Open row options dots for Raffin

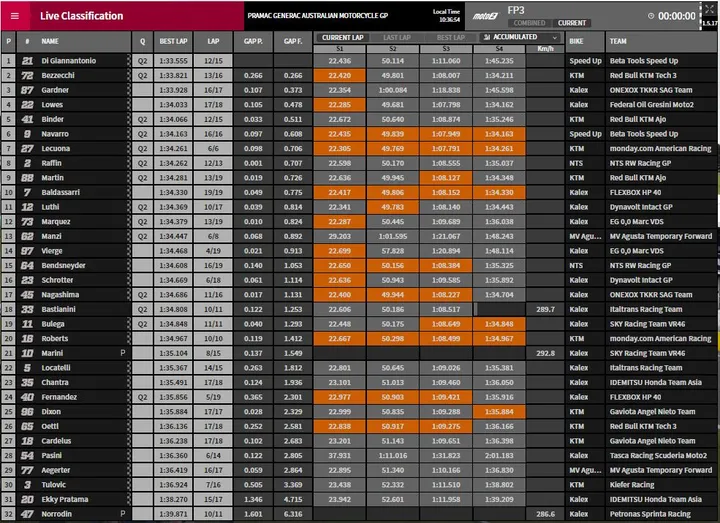pos(128,163)
